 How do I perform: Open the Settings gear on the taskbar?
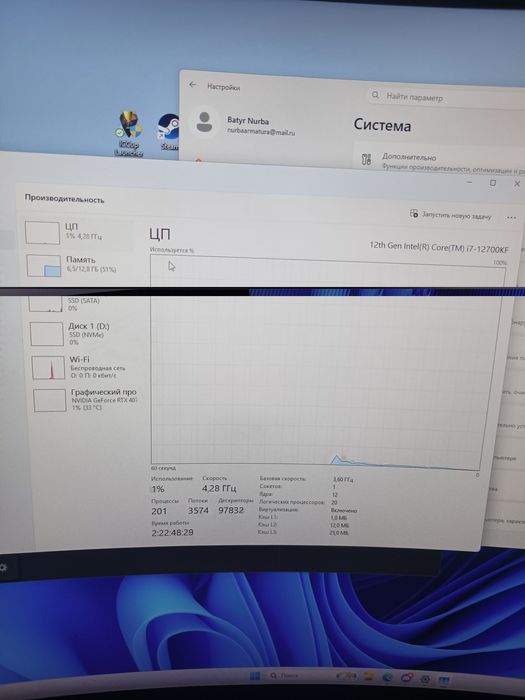pos(425,679)
